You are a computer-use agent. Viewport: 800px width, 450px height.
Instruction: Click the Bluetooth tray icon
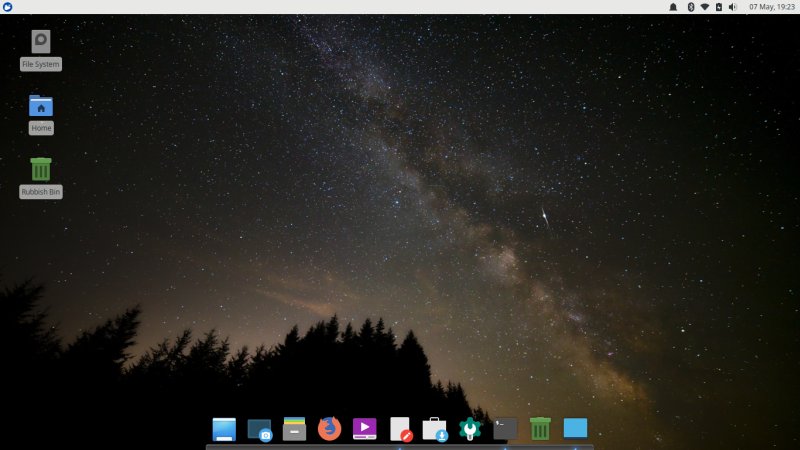tap(691, 7)
